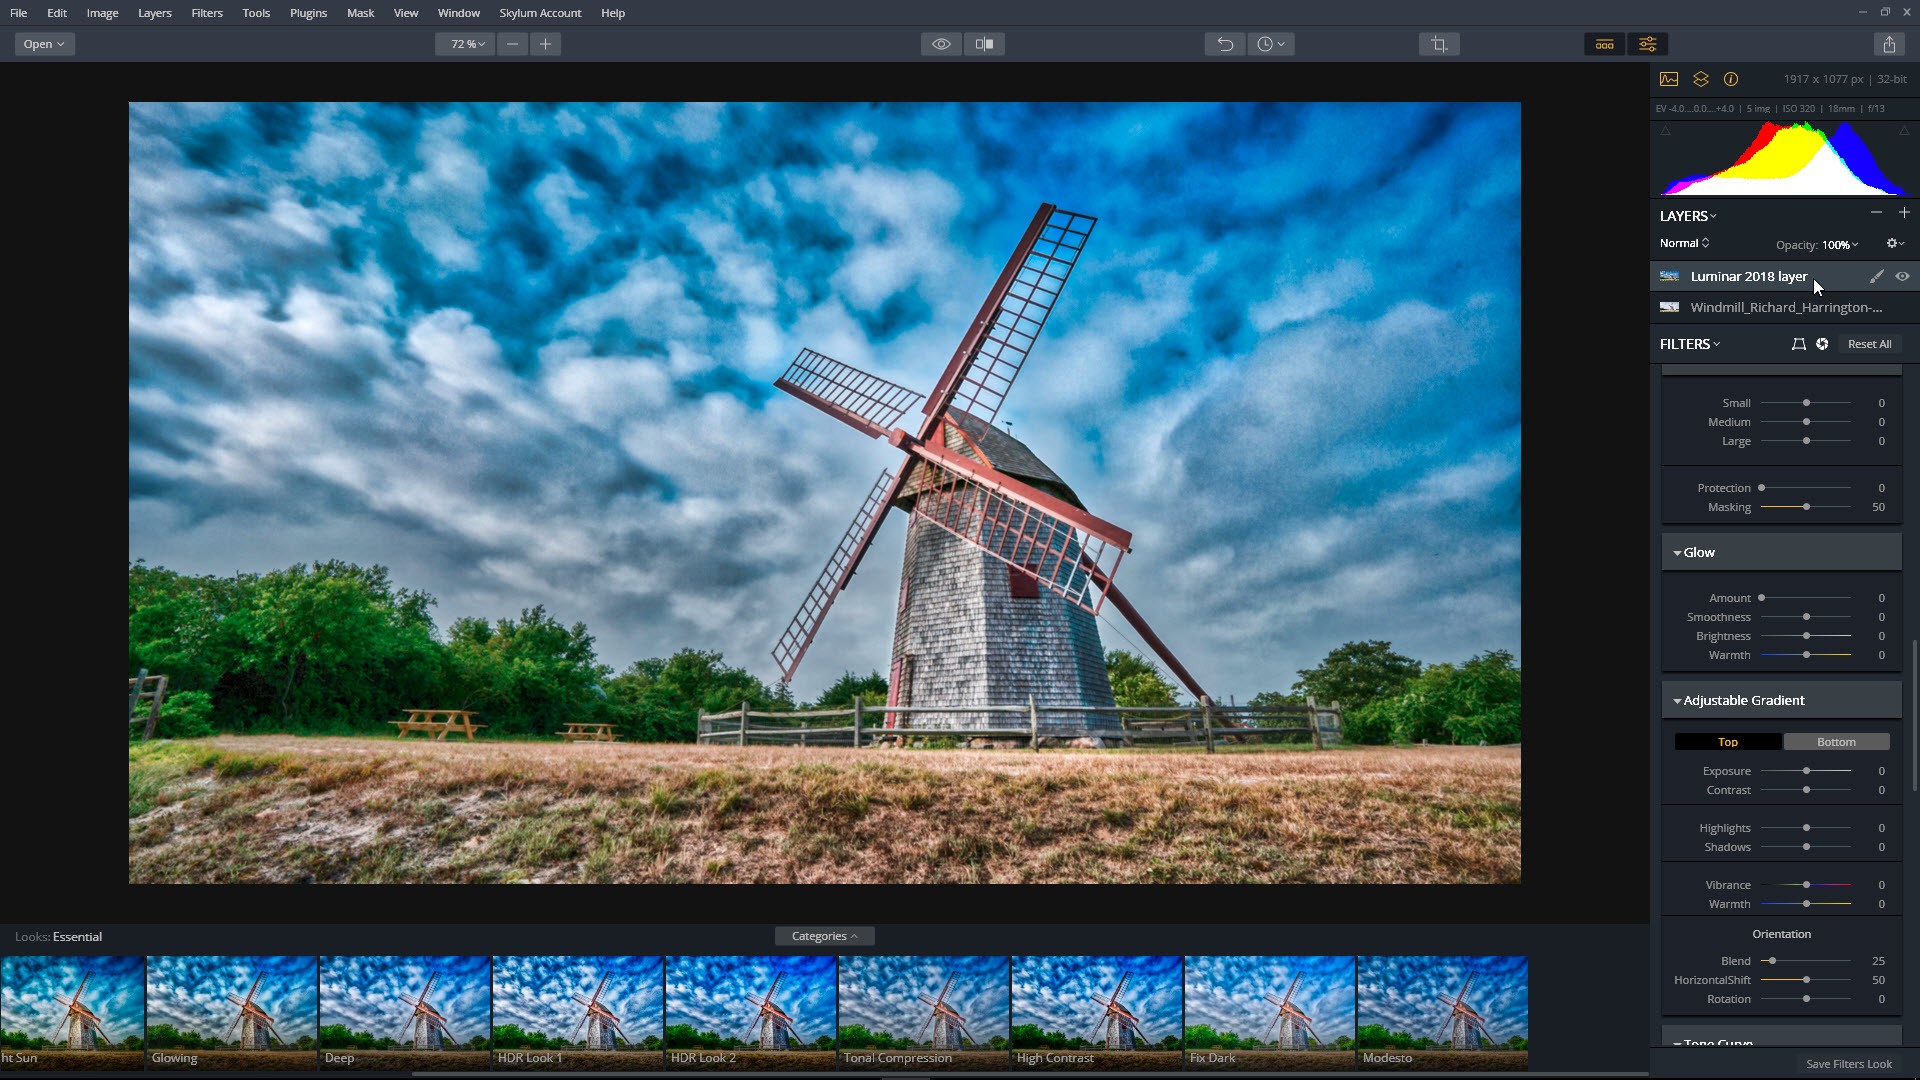Collapse the Glow filter section

point(1677,553)
